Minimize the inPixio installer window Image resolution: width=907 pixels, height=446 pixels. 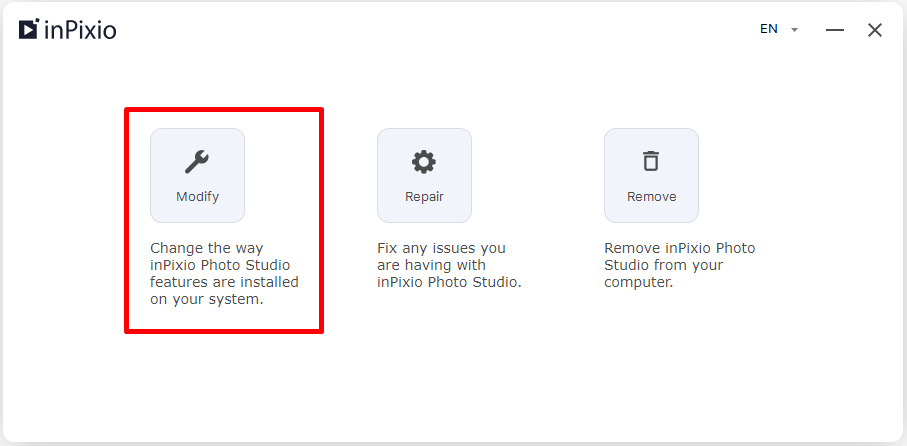(x=835, y=30)
